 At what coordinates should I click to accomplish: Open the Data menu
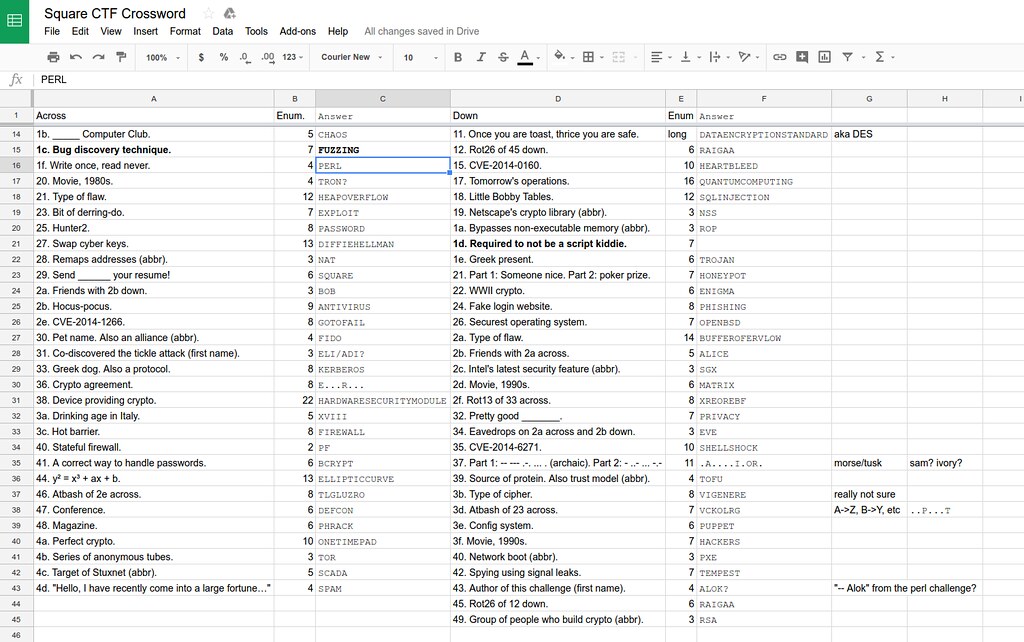(x=222, y=31)
